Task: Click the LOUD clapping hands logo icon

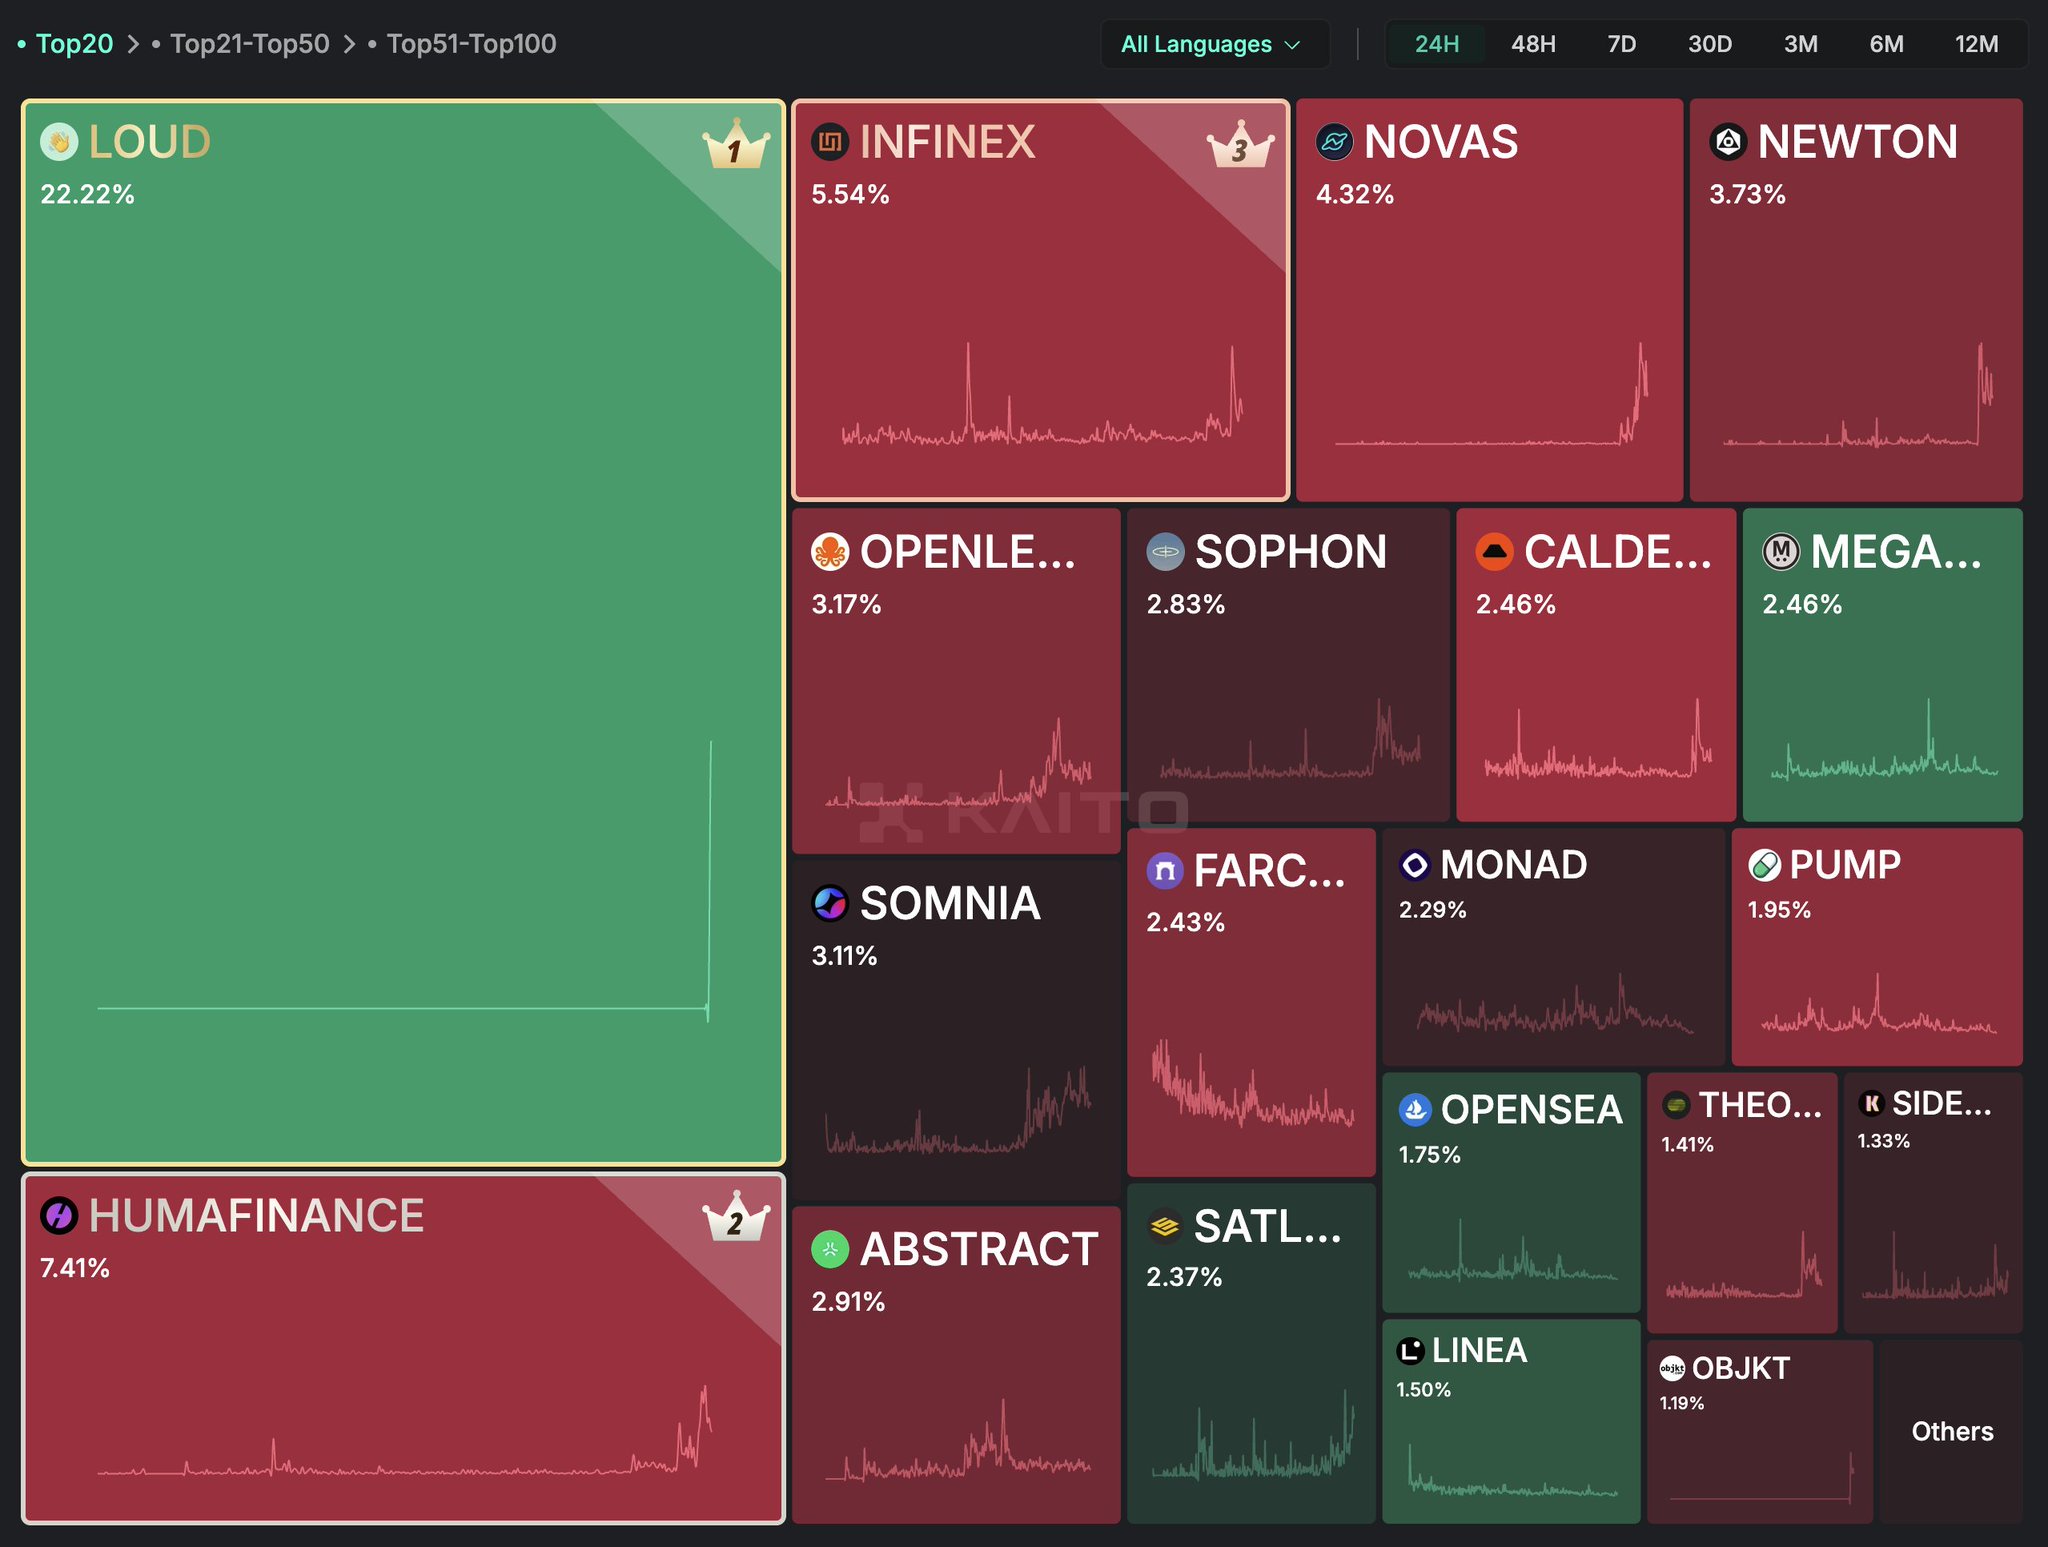Action: coord(59,142)
